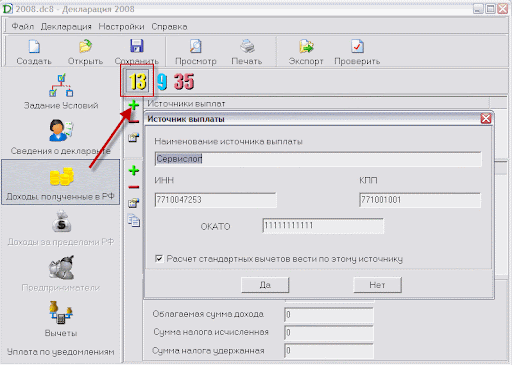Edit payment source with upper edit icon

[134, 137]
